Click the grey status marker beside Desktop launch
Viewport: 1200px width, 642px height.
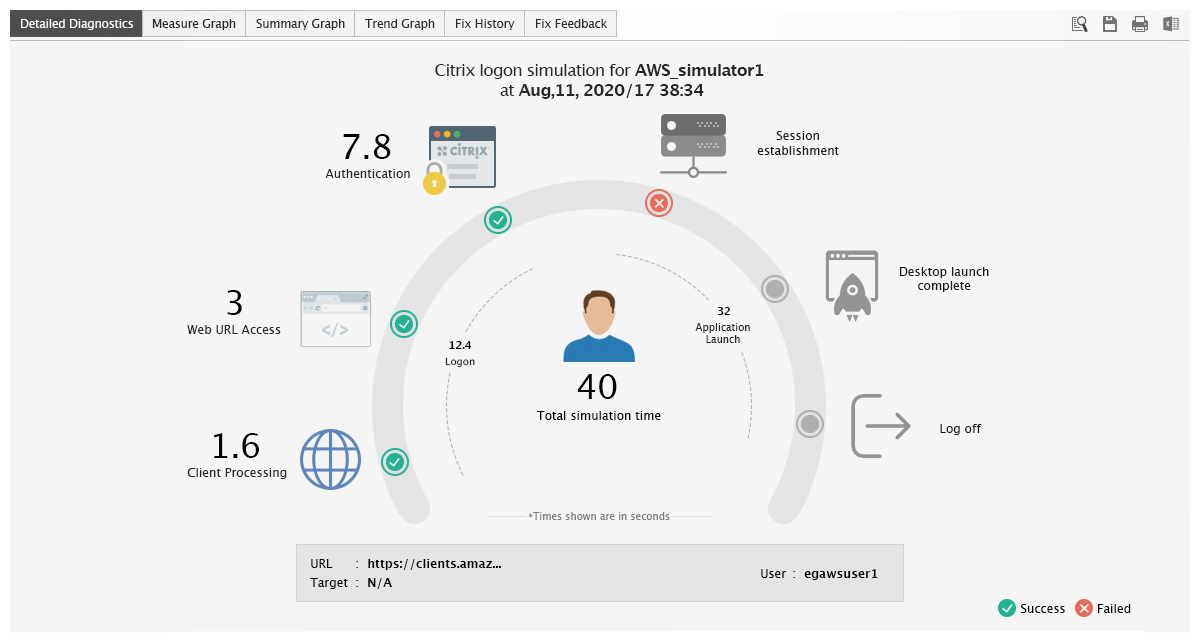(x=775, y=289)
